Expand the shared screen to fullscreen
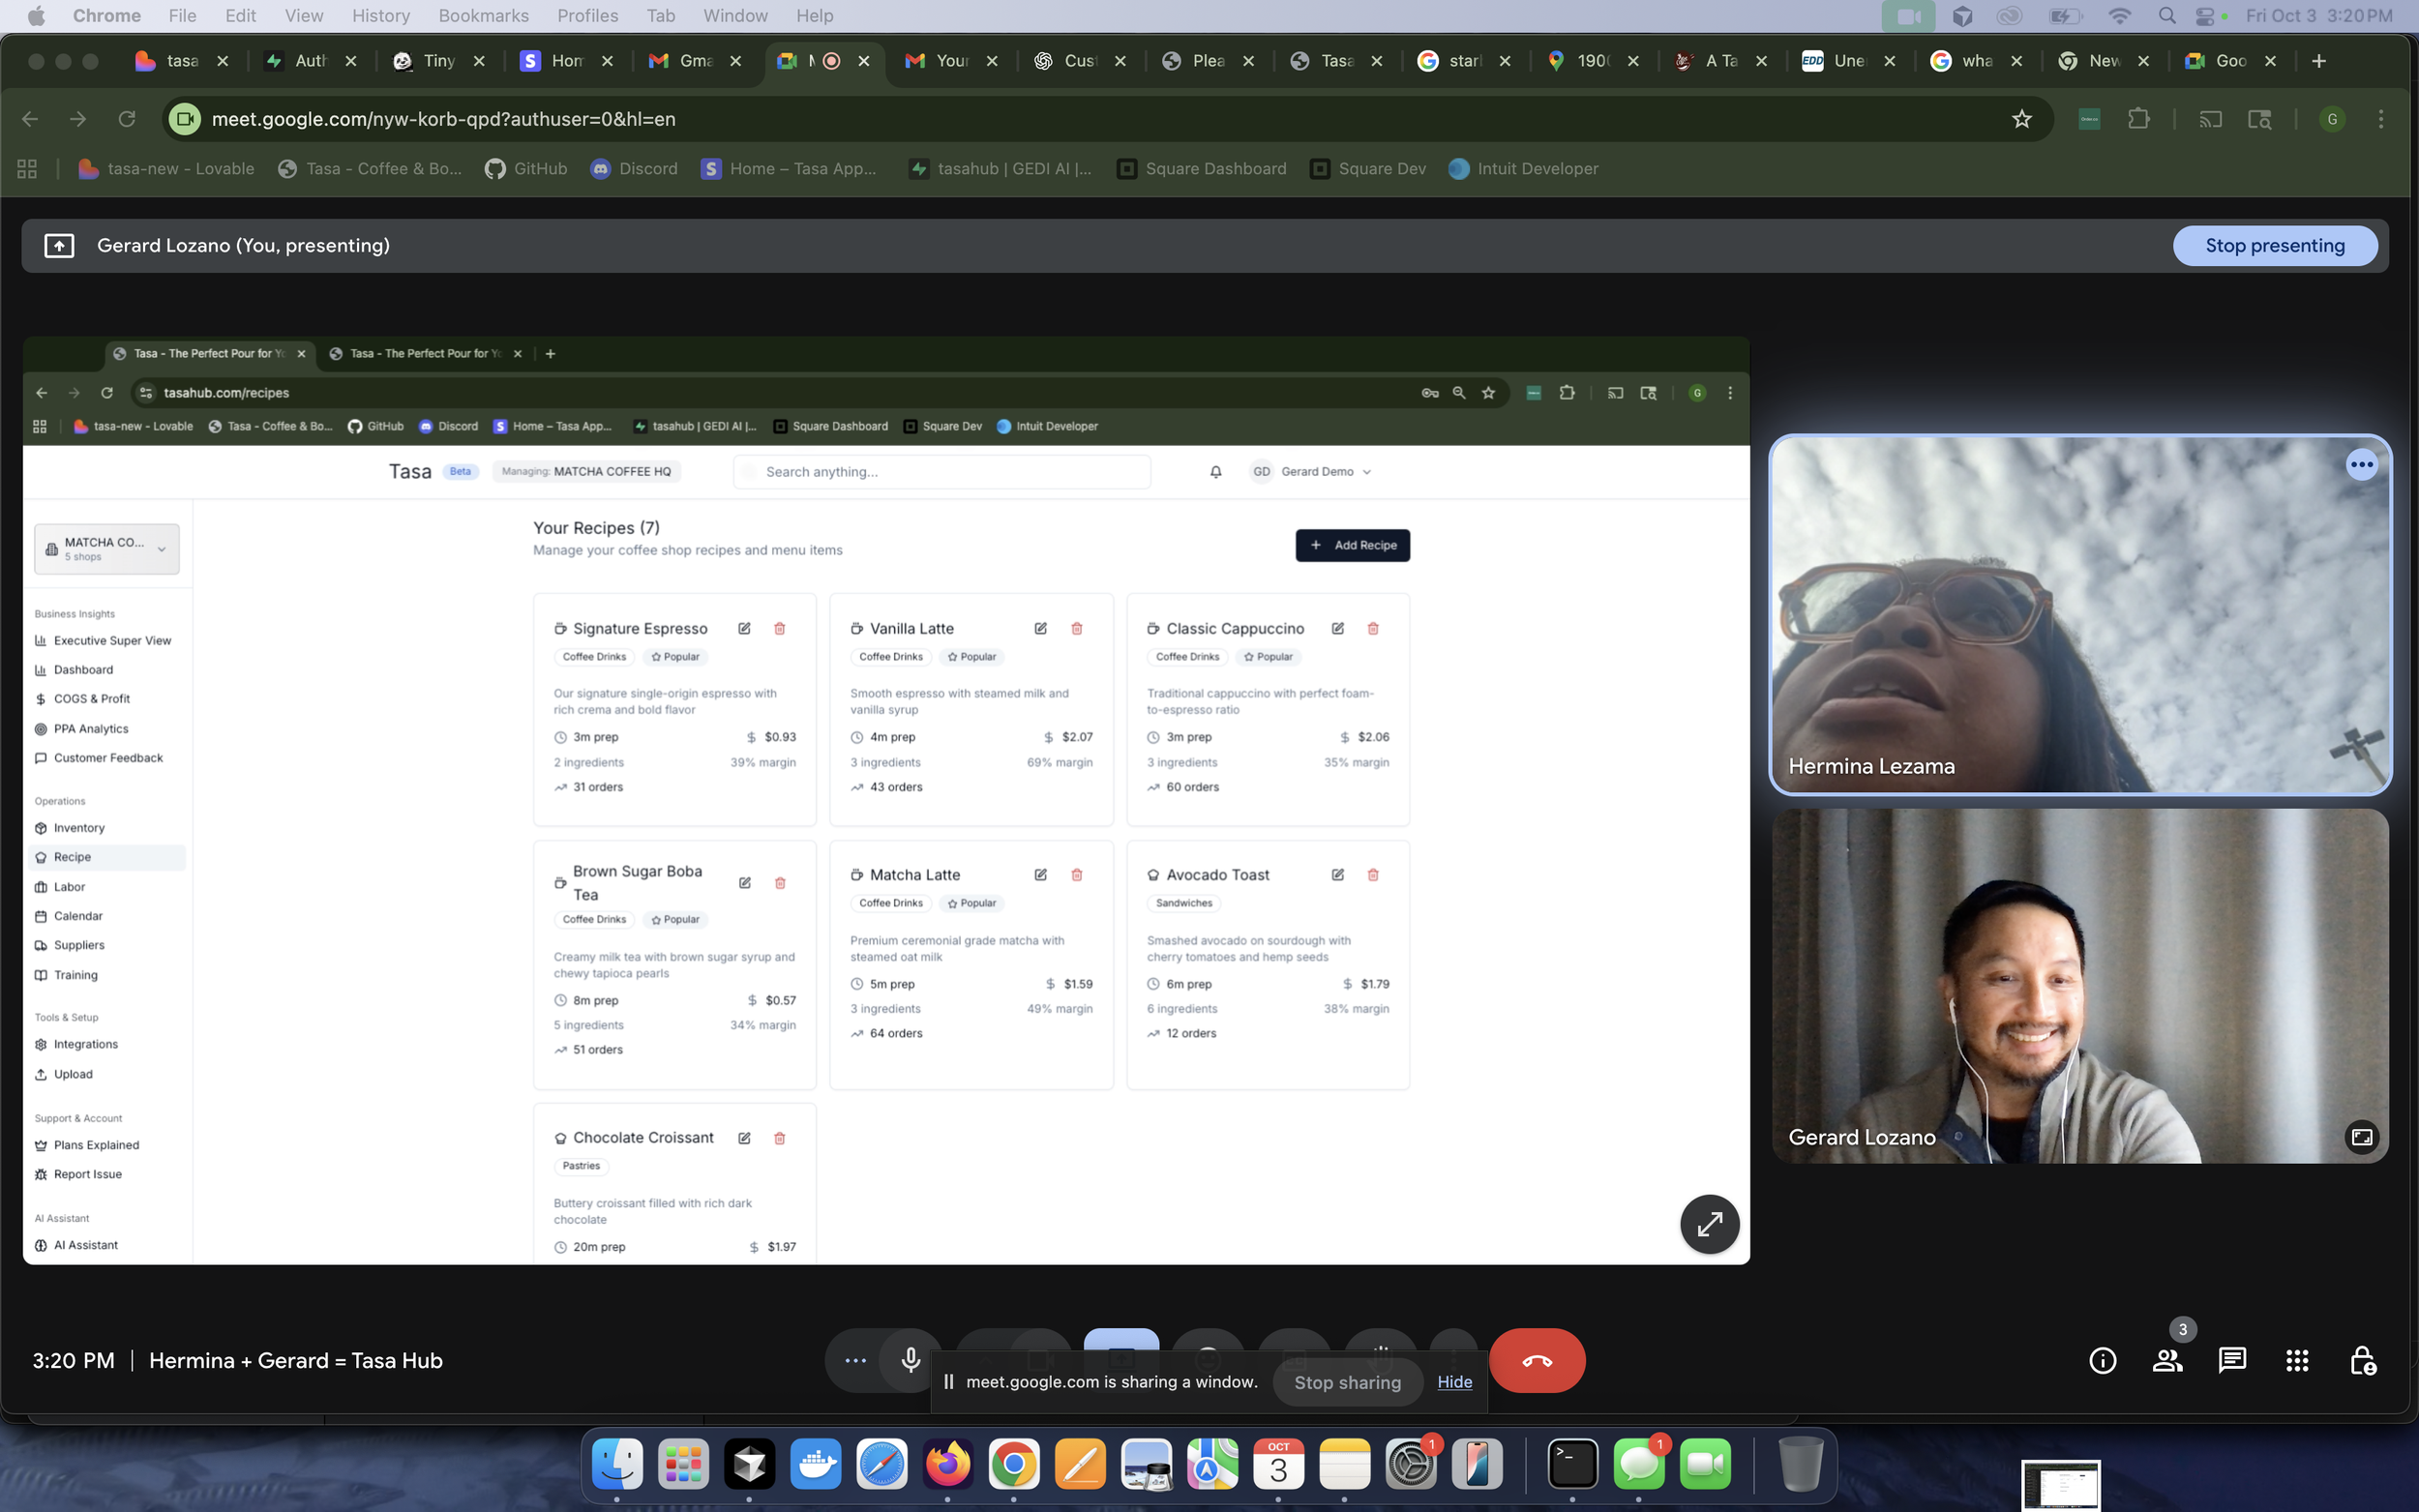The image size is (2419, 1512). [x=1709, y=1224]
